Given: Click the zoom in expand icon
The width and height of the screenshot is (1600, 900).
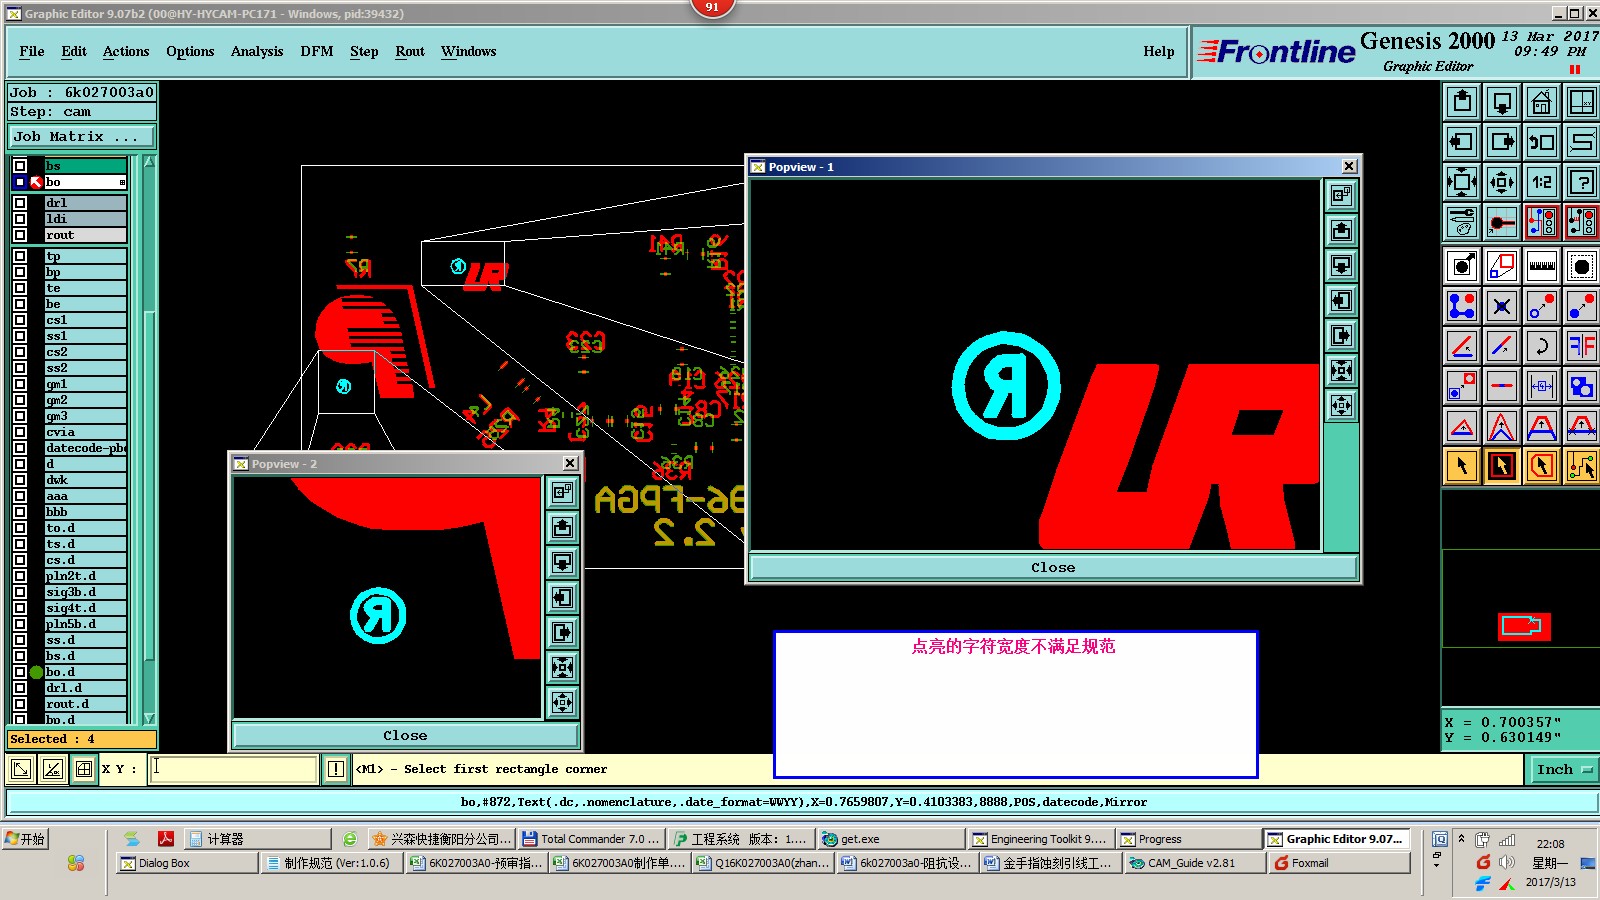Looking at the screenshot, I should (1462, 182).
